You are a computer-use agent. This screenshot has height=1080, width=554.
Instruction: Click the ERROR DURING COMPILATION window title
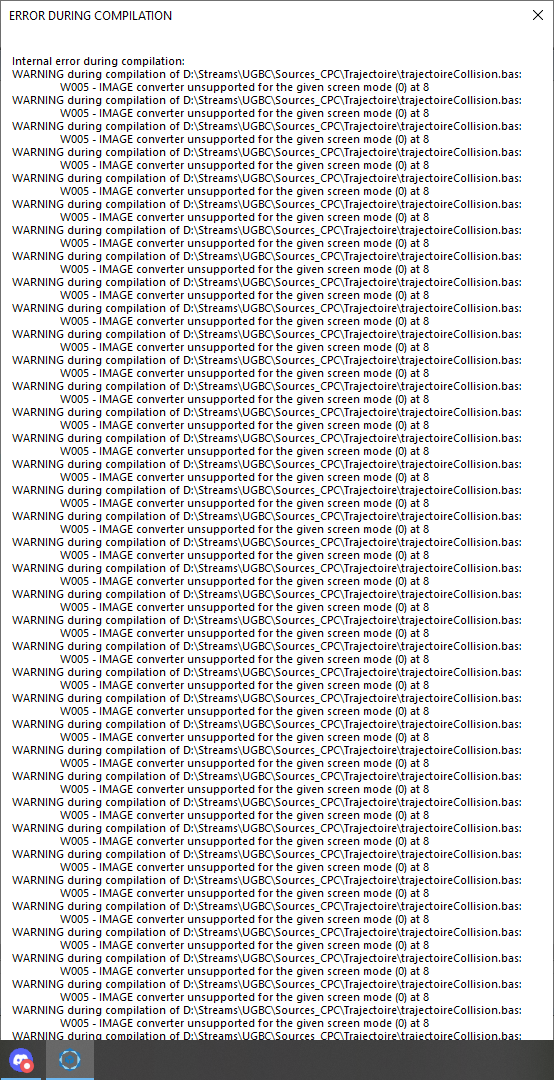(x=90, y=15)
